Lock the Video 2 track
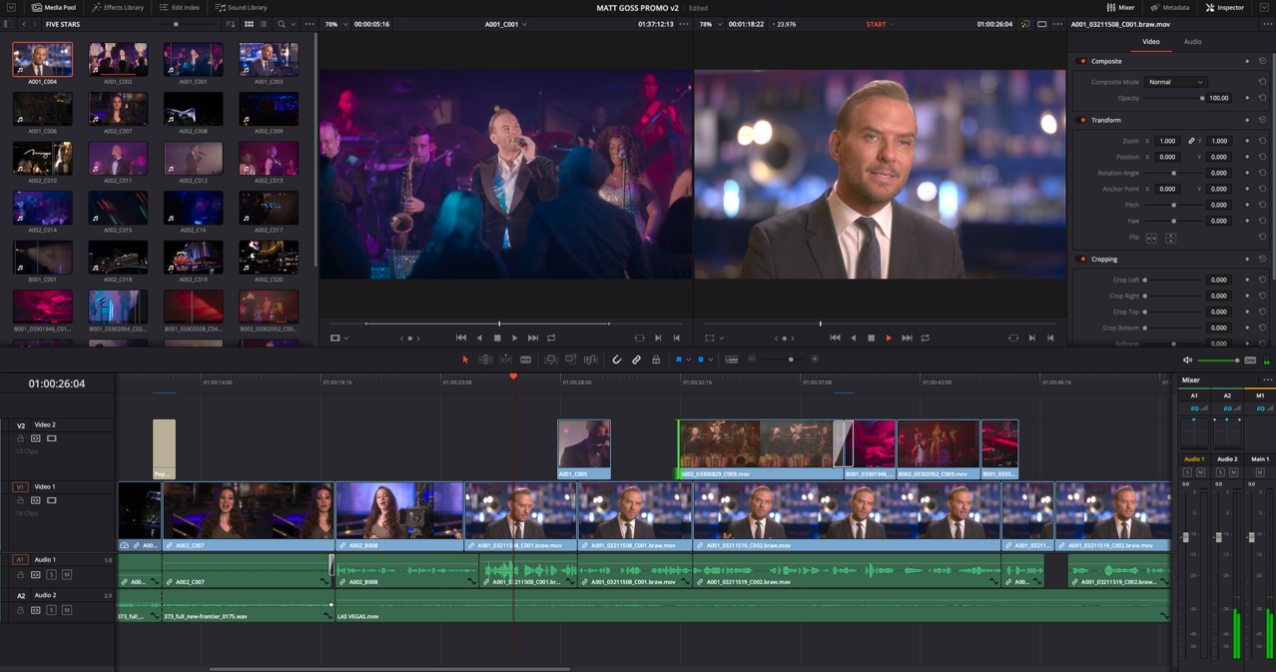Screen dimensions: 1276x672 coord(20,439)
